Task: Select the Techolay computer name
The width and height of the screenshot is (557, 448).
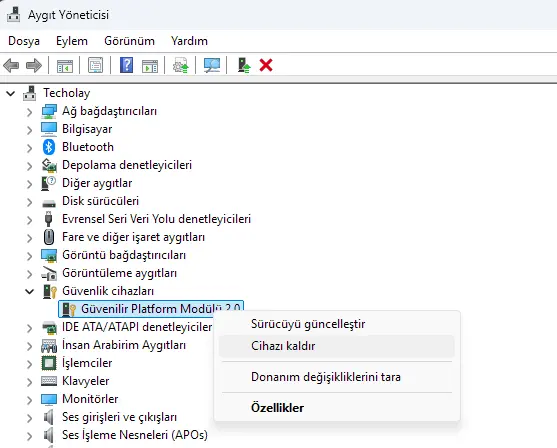Action: tap(66, 93)
